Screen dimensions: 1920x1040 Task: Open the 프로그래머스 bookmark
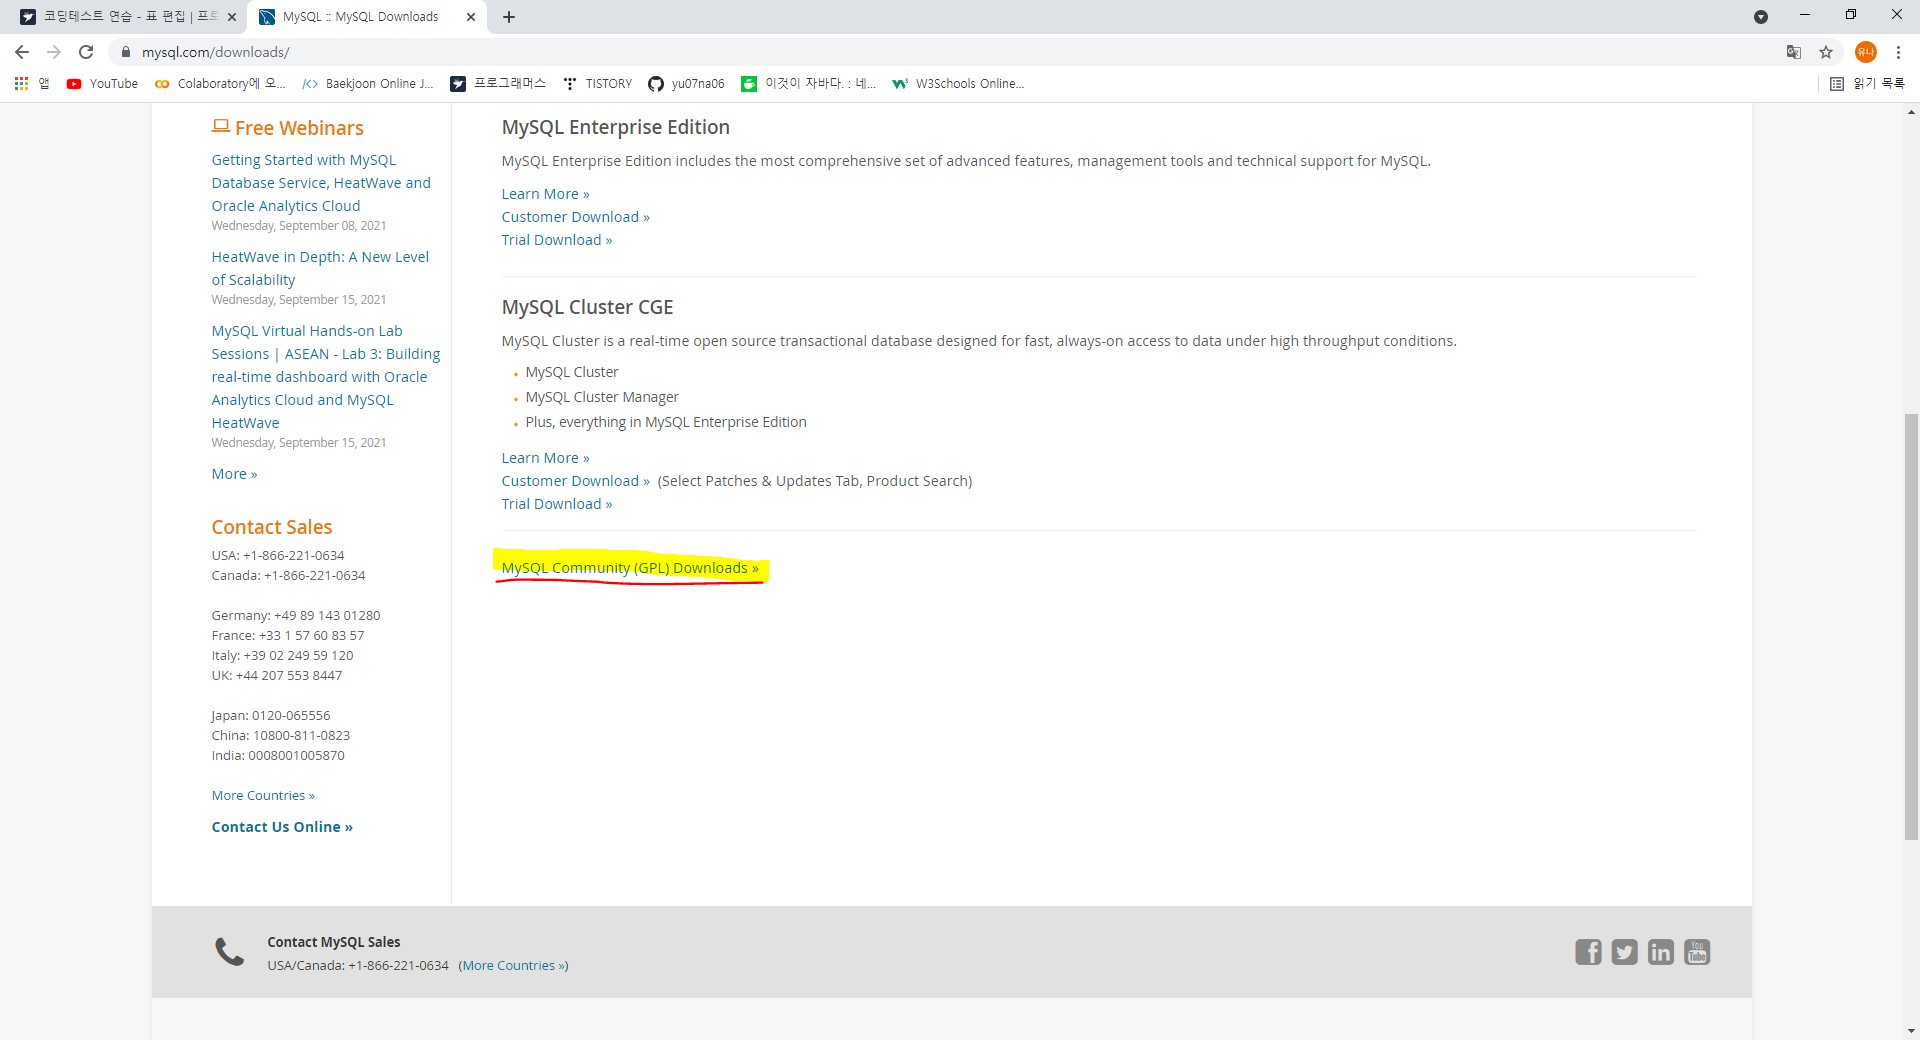(498, 84)
